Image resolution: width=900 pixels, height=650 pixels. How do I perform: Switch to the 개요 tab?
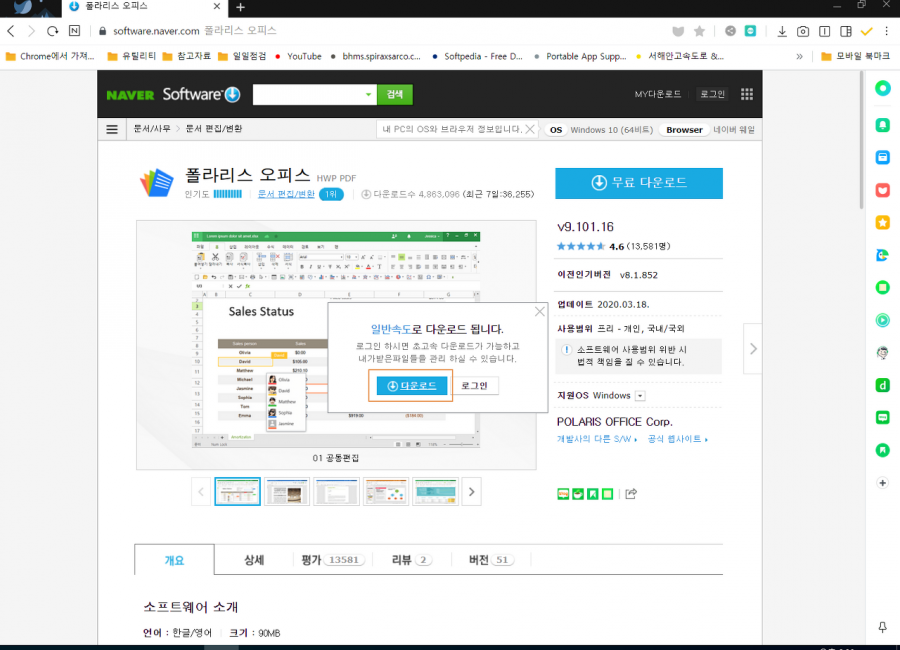174,560
